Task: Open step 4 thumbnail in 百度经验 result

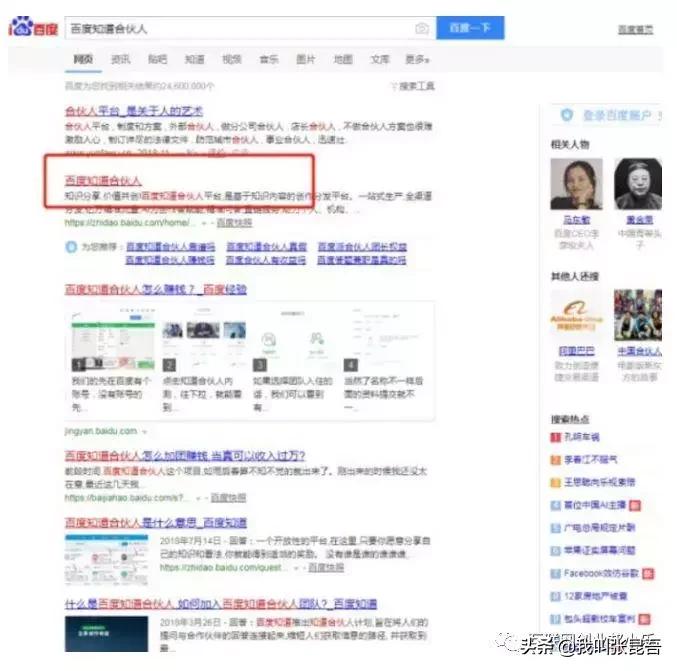Action: (386, 340)
